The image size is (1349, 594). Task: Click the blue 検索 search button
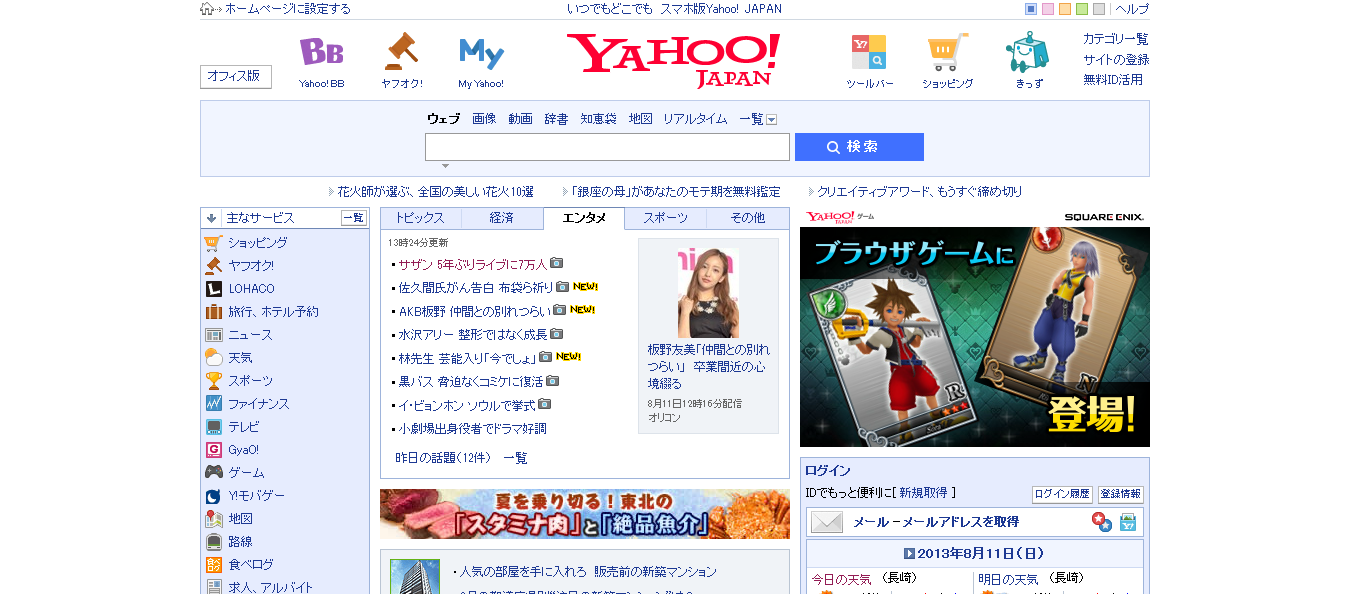point(859,147)
